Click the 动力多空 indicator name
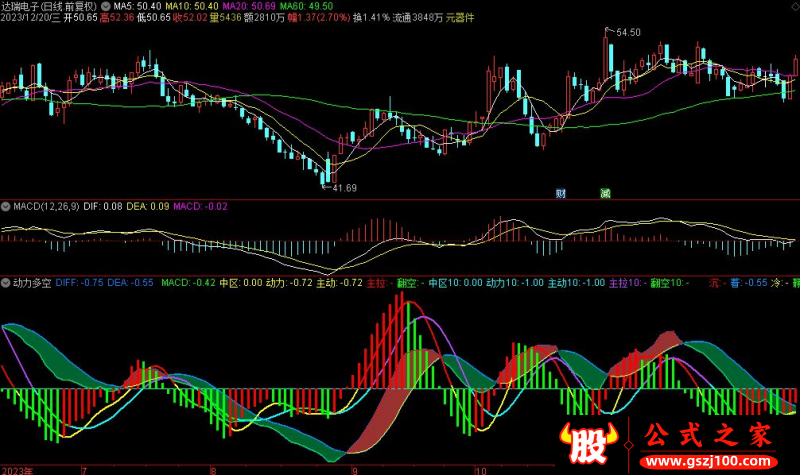The image size is (800, 475). 32,283
